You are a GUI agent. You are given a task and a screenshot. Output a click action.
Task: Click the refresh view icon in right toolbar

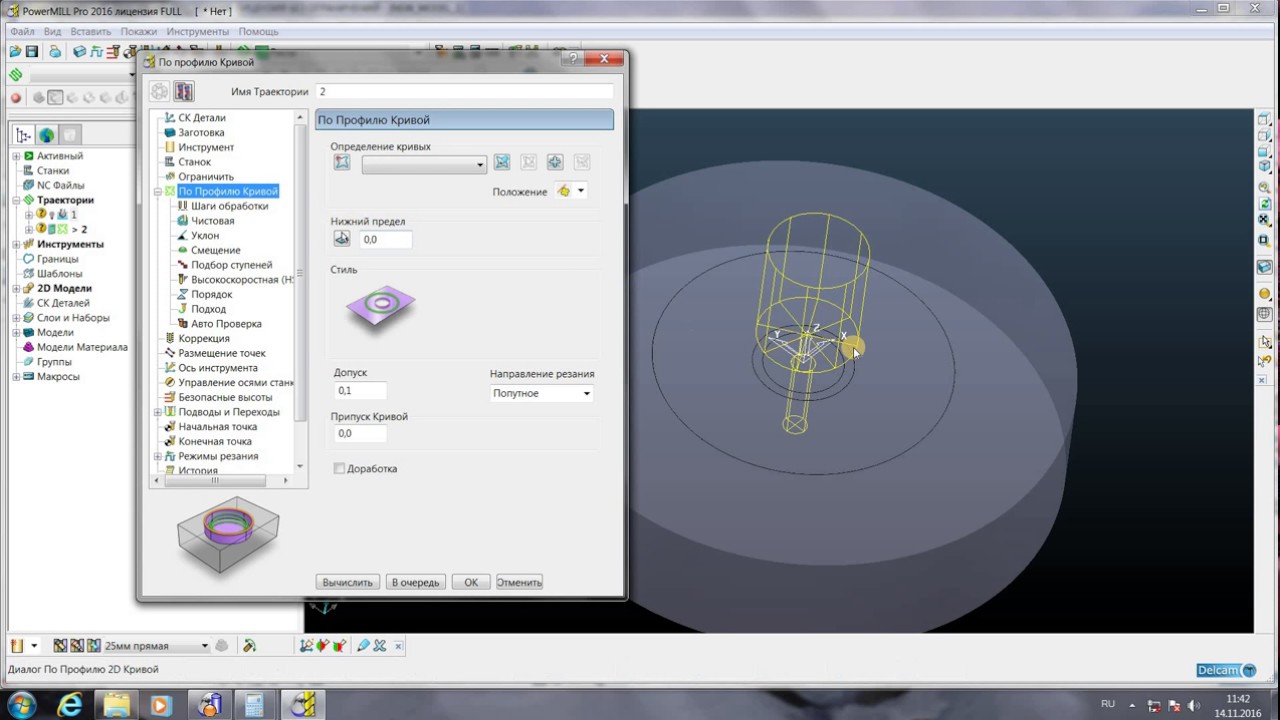coord(1265,204)
